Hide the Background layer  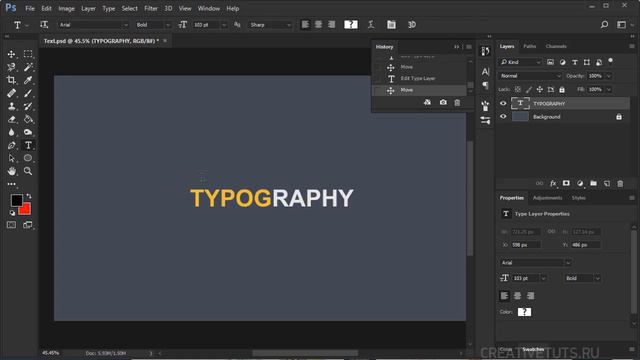503,117
